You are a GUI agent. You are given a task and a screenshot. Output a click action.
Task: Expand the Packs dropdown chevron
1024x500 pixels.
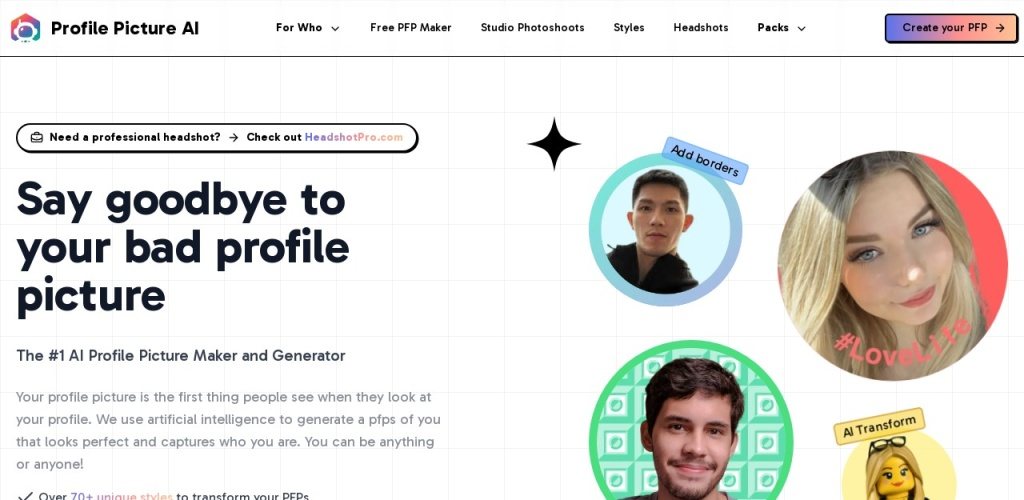(x=801, y=28)
